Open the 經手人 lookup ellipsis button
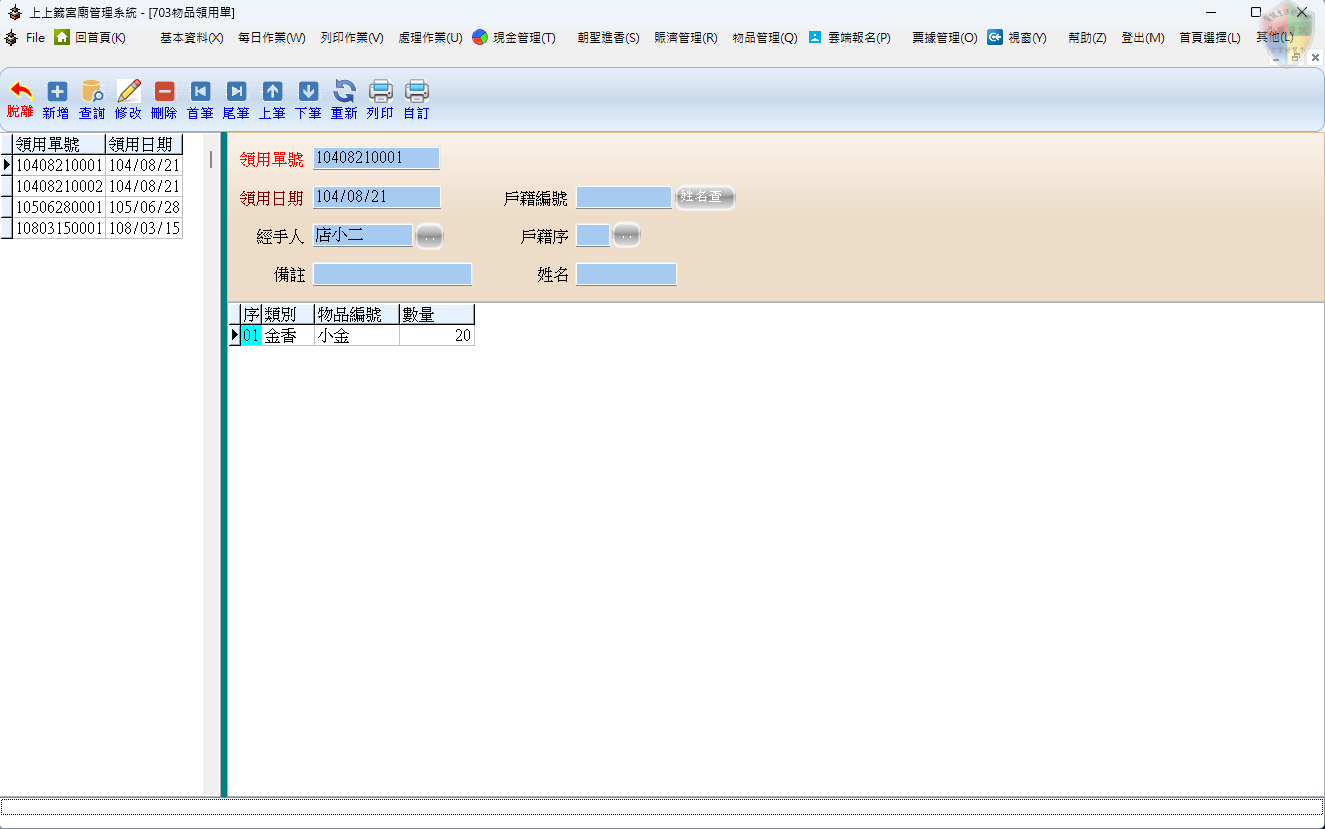The image size is (1325, 829). (429, 236)
